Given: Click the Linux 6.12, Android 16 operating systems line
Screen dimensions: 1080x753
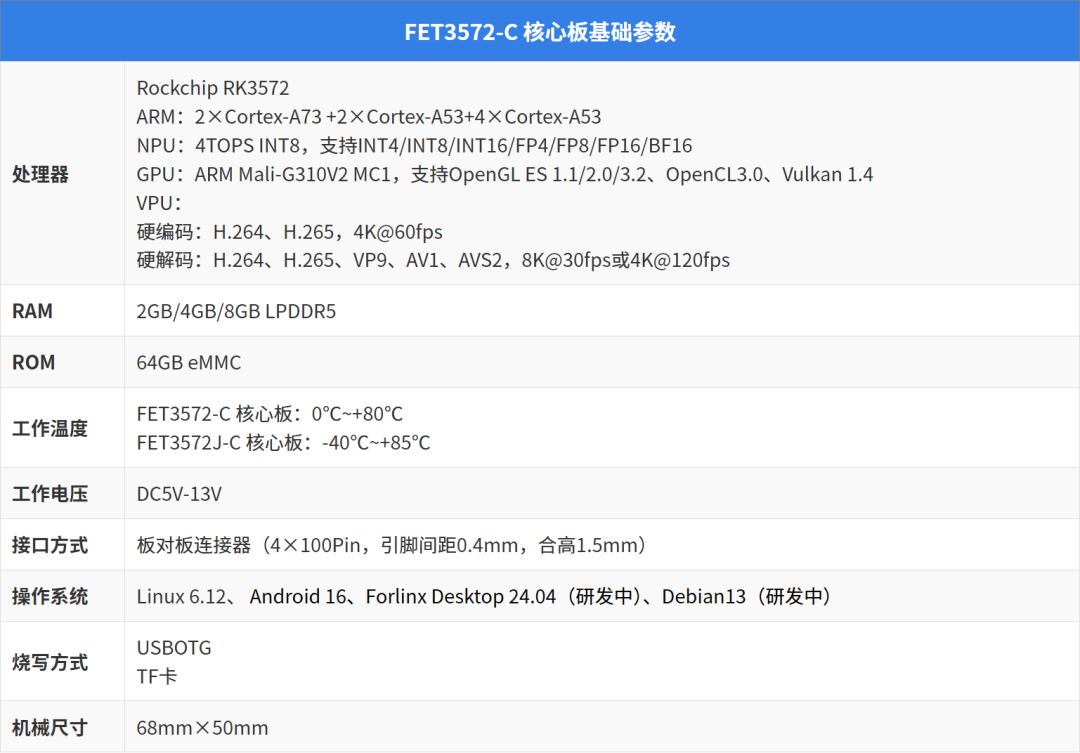Looking at the screenshot, I should point(484,597).
